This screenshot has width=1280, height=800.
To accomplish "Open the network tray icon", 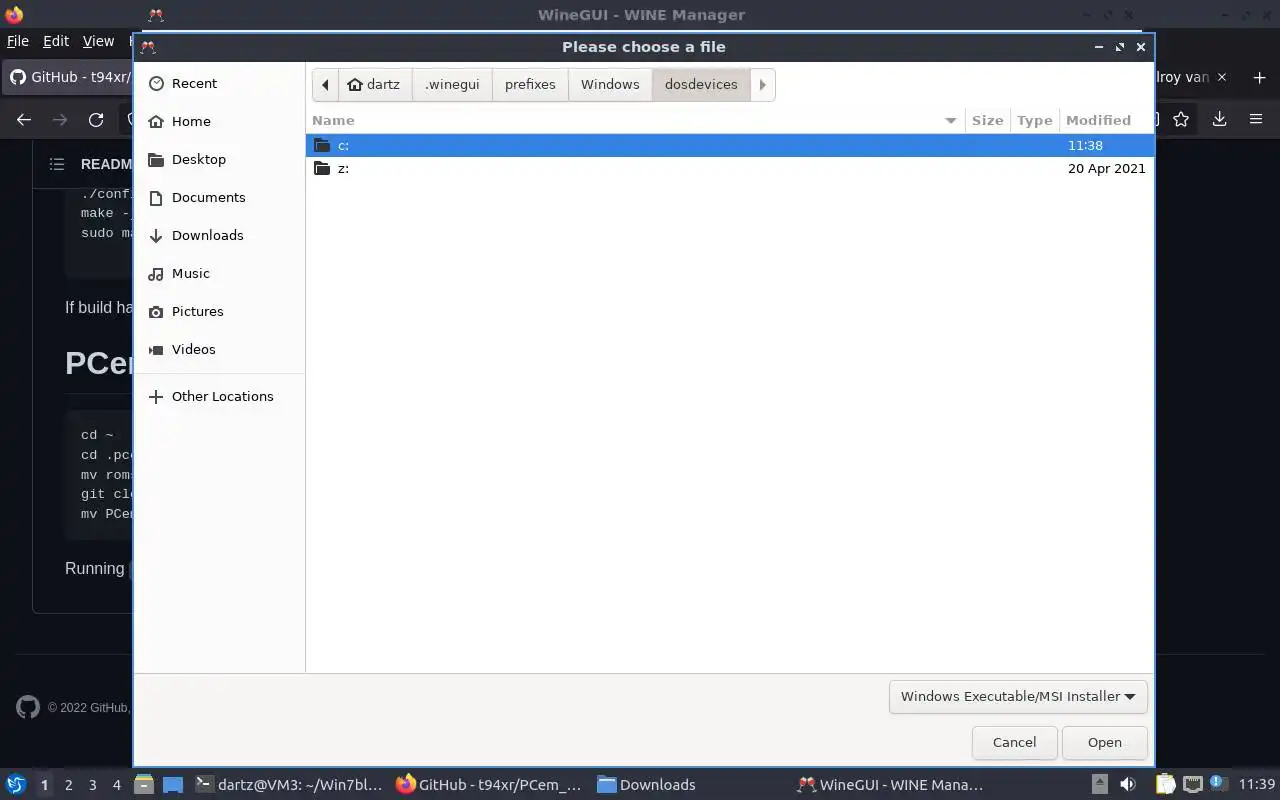I will click(1192, 785).
